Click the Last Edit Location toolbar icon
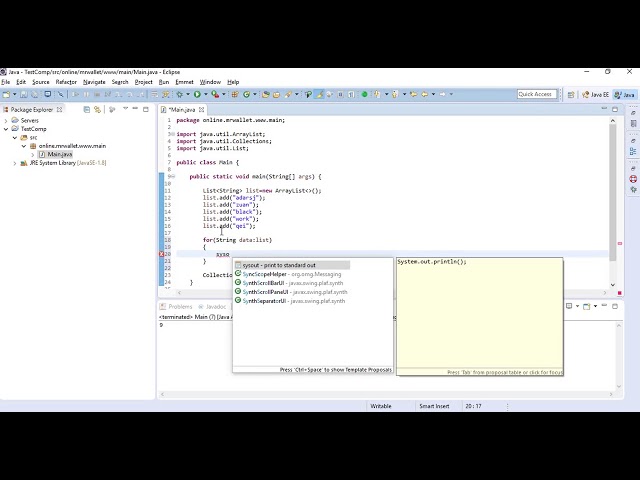Viewport: 640px width, 480px height. [x=413, y=95]
